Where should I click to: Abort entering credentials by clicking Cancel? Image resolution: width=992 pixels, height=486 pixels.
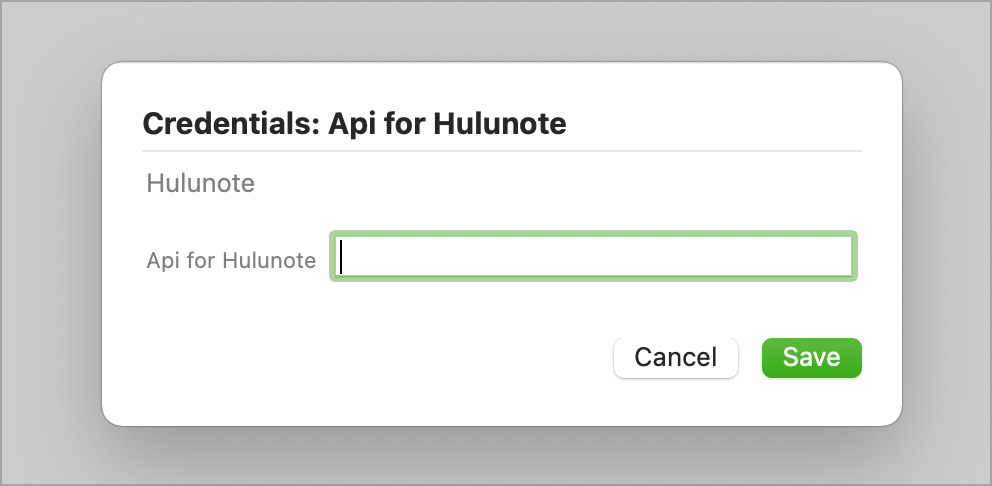click(675, 357)
